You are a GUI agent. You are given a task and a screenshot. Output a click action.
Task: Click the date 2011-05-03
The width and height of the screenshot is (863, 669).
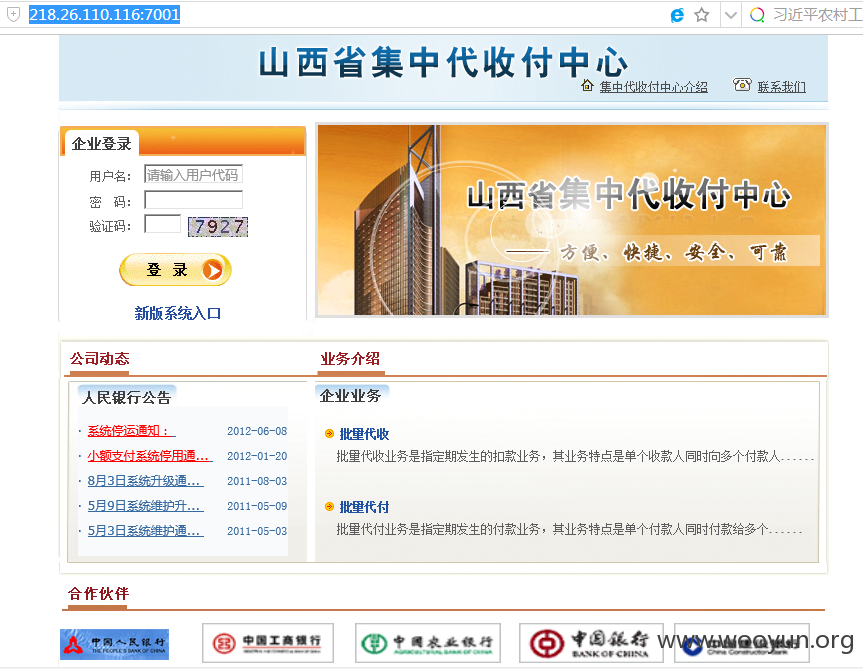[x=257, y=531]
